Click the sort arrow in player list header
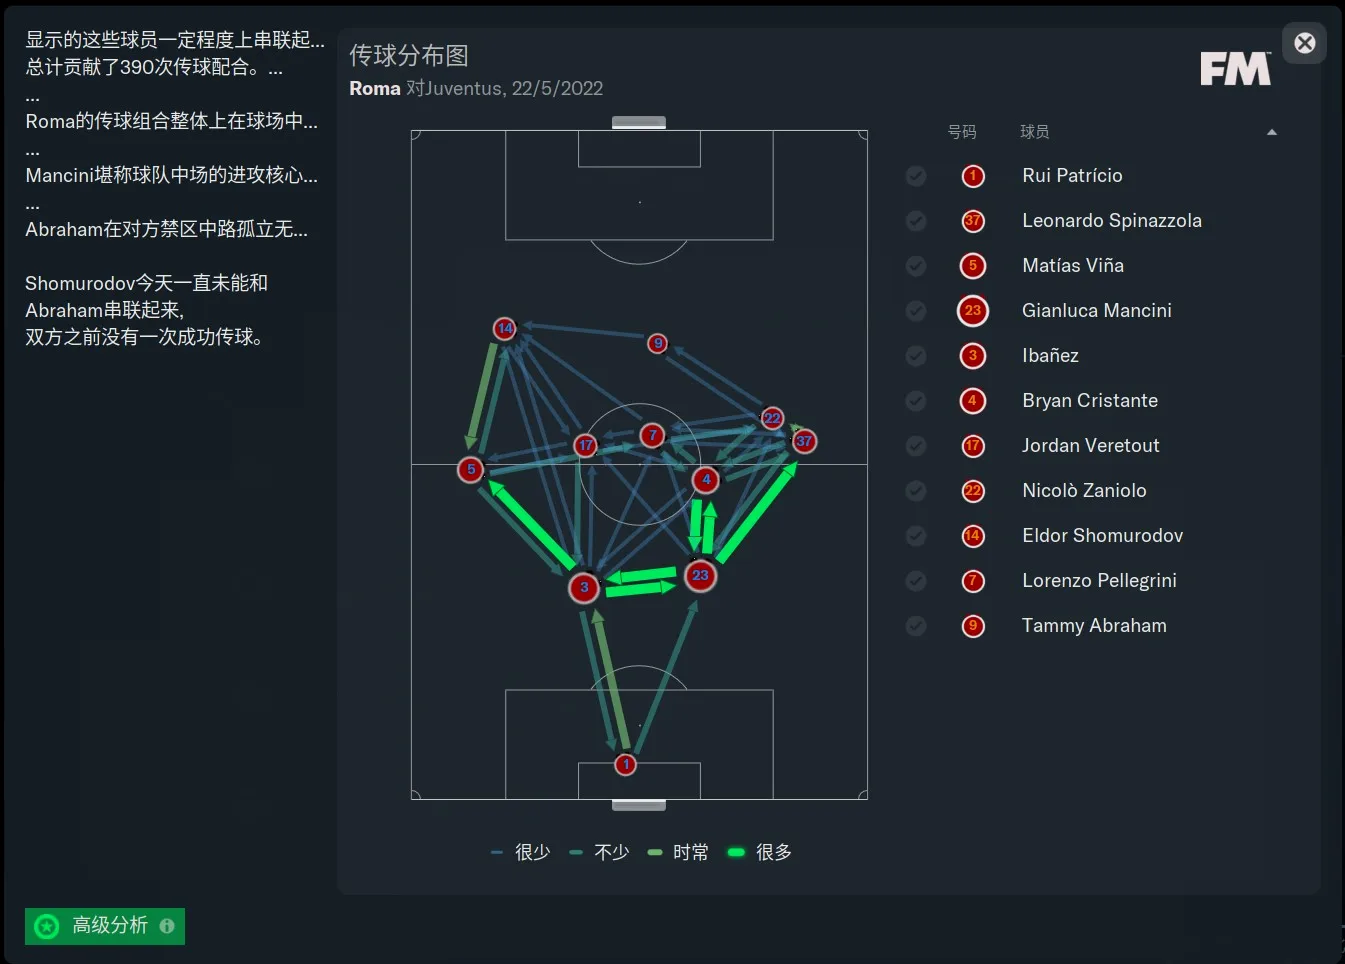This screenshot has height=964, width=1345. pos(1272,132)
